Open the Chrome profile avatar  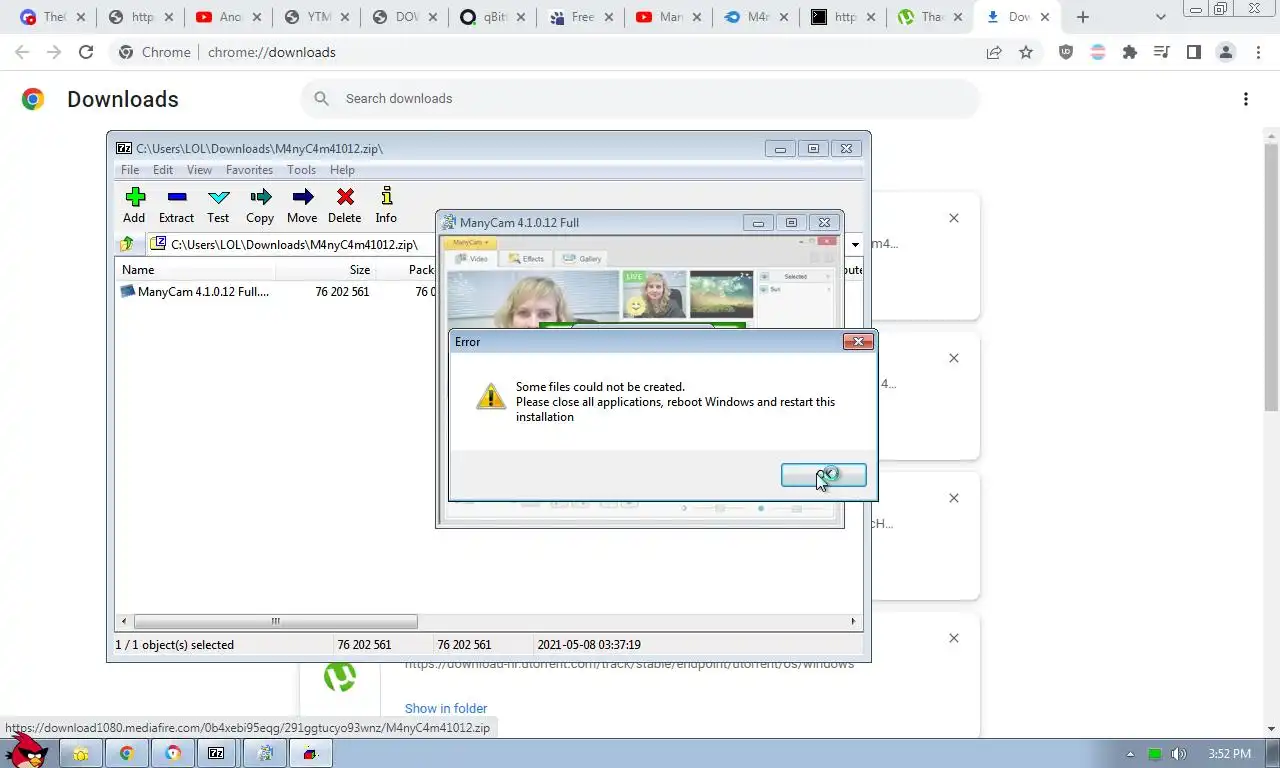[1226, 52]
